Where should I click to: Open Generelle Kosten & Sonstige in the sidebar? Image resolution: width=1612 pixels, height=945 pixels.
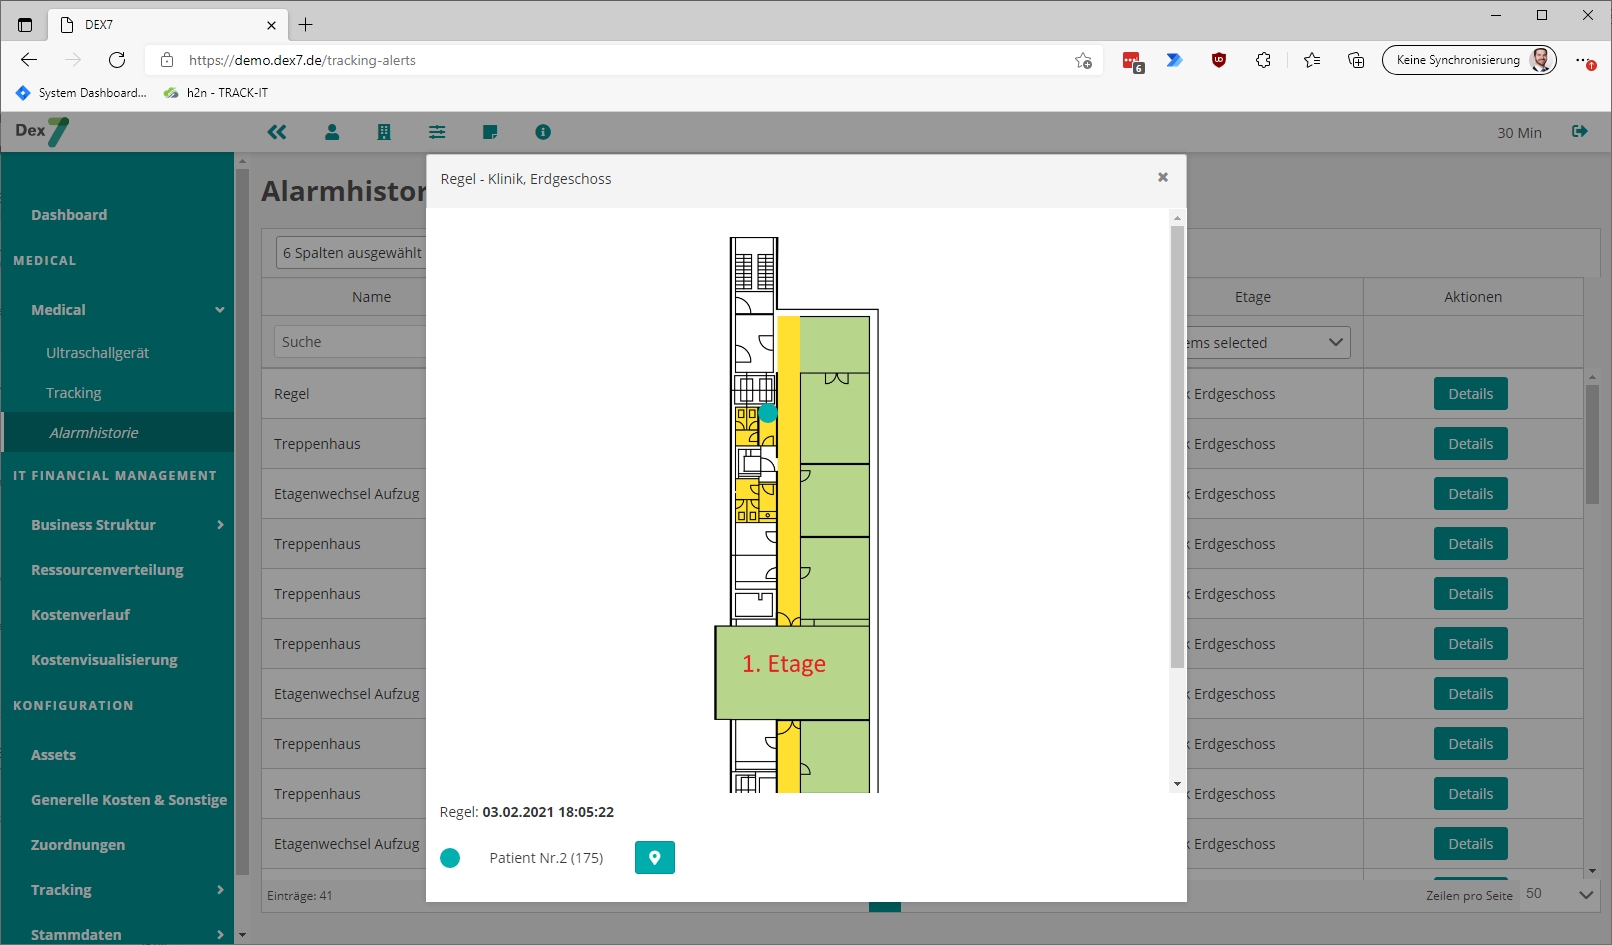click(129, 800)
